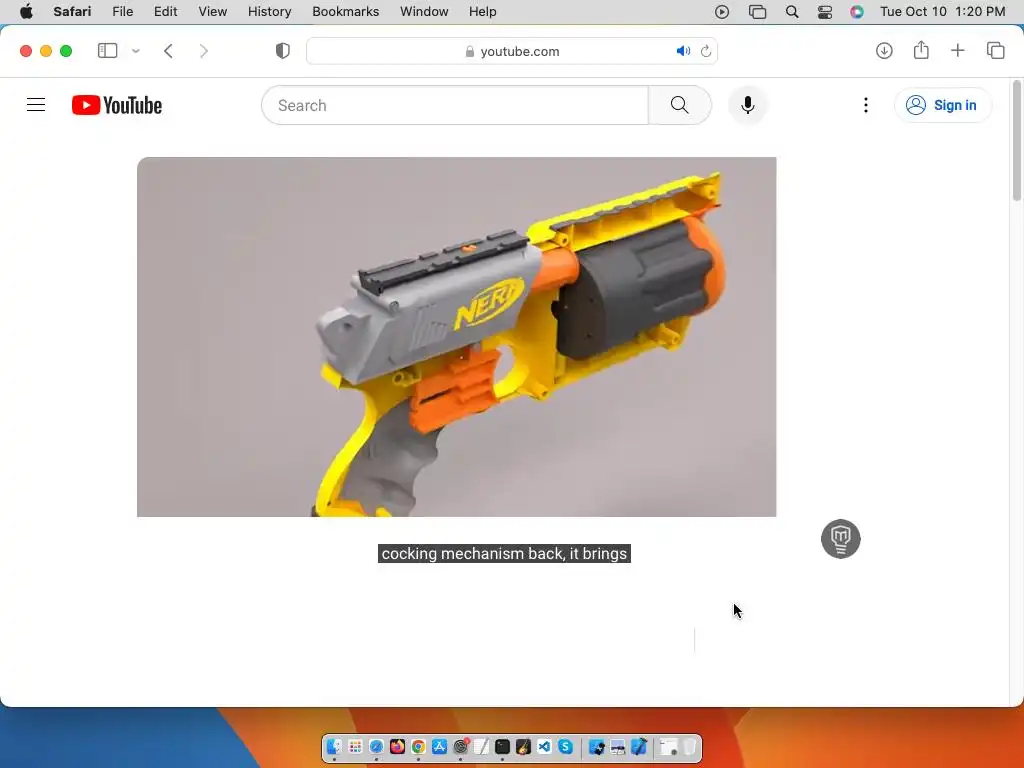Click the Now Playing menu bar icon
The height and width of the screenshot is (768, 1024).
(x=722, y=12)
